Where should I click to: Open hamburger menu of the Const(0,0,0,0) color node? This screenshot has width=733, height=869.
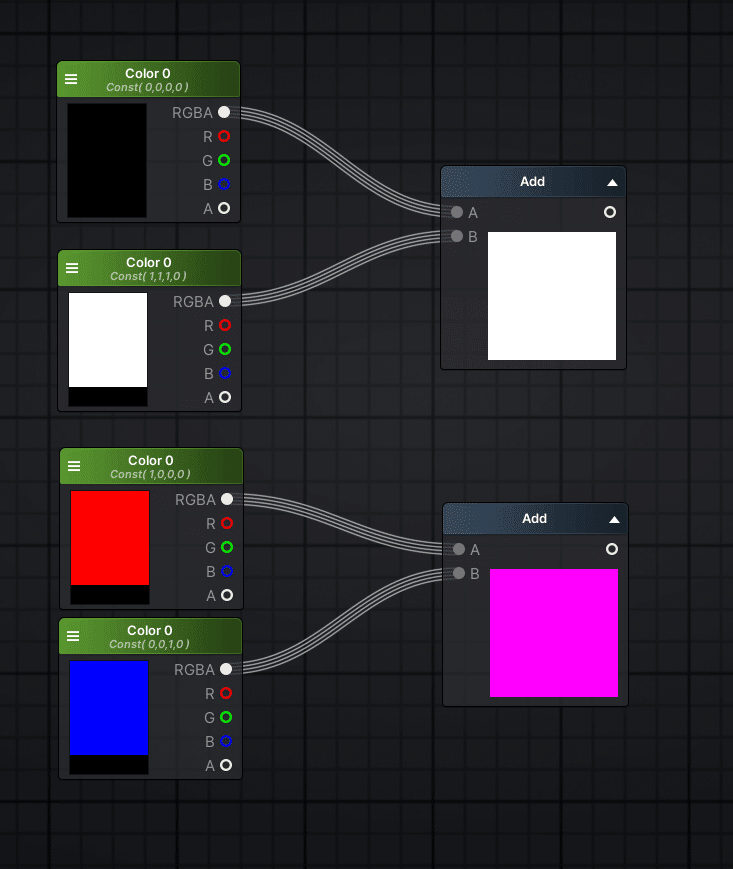(71, 79)
